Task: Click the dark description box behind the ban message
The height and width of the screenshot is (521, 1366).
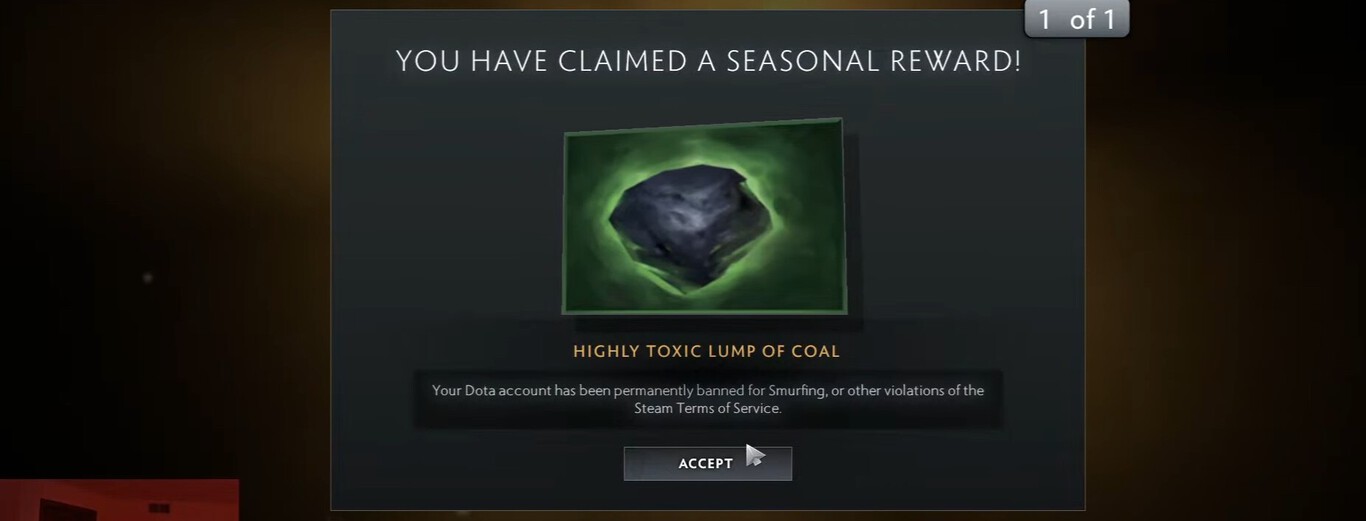Action: point(708,399)
